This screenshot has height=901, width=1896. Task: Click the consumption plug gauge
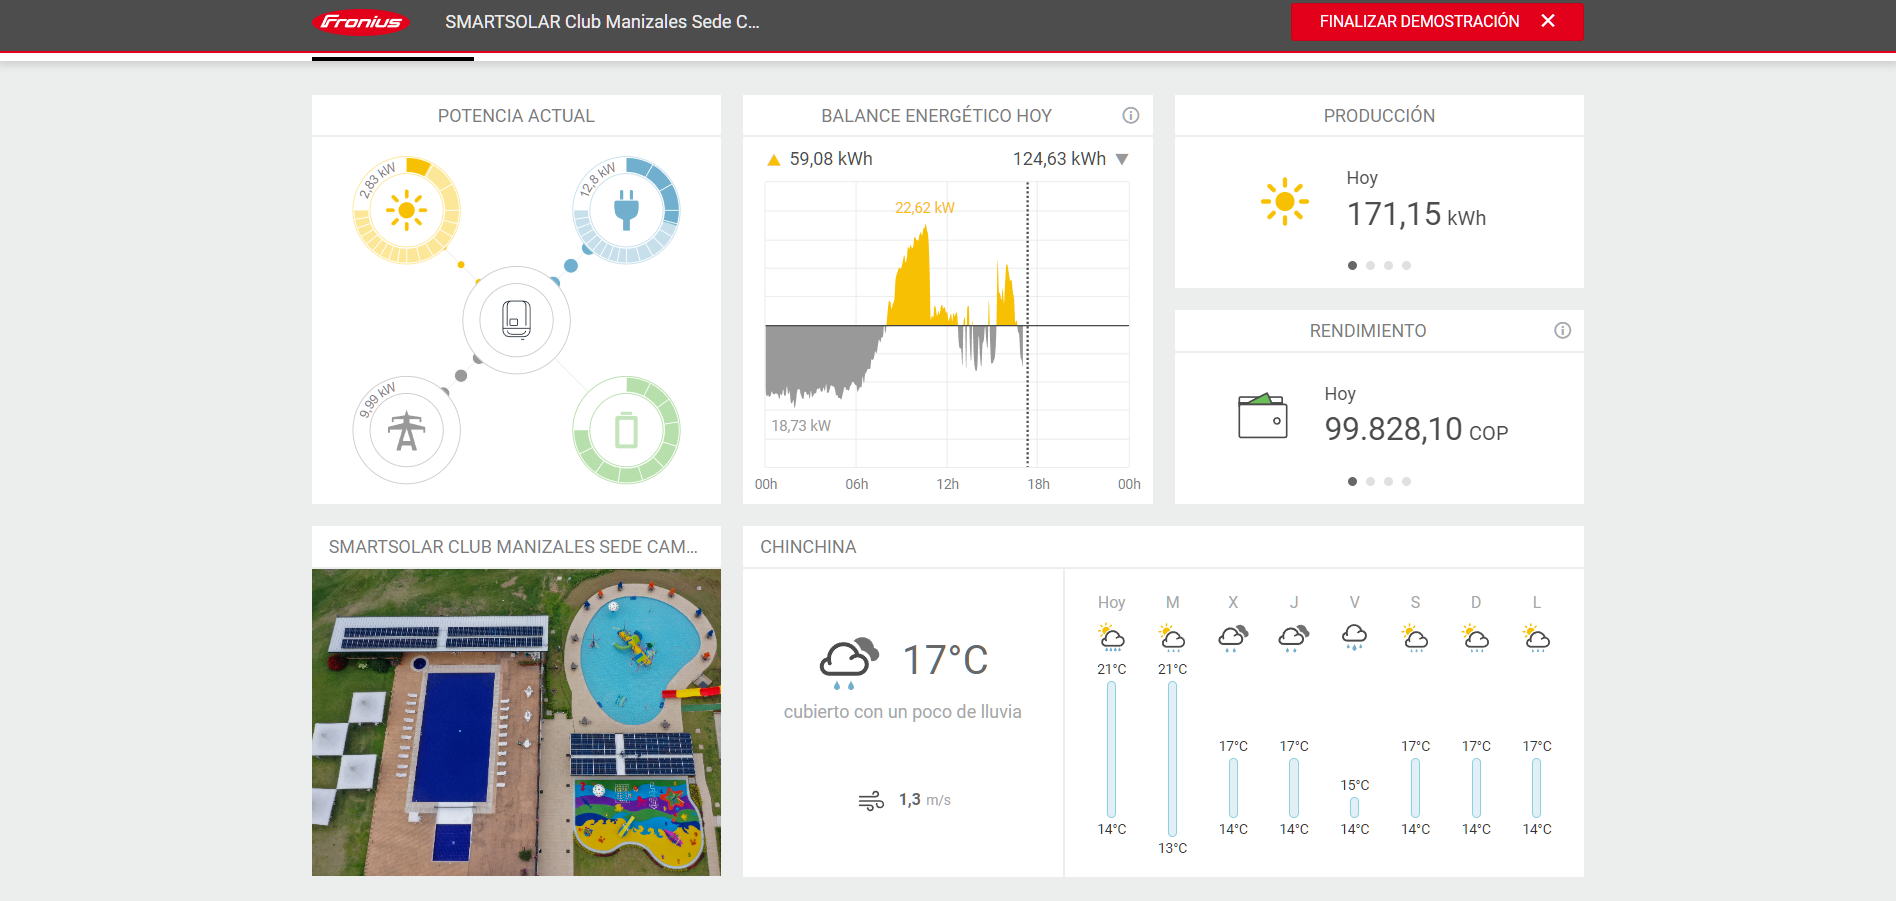626,210
